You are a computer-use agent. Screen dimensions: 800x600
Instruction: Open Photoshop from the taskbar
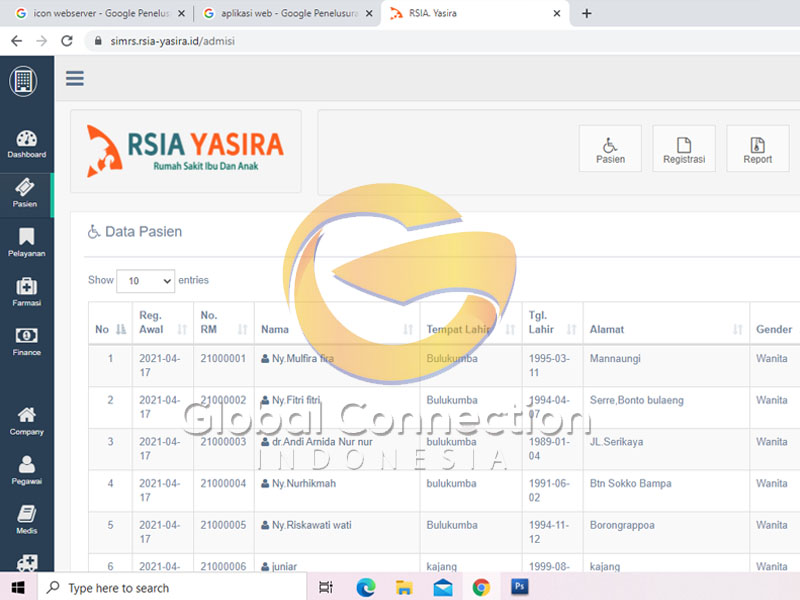(519, 587)
